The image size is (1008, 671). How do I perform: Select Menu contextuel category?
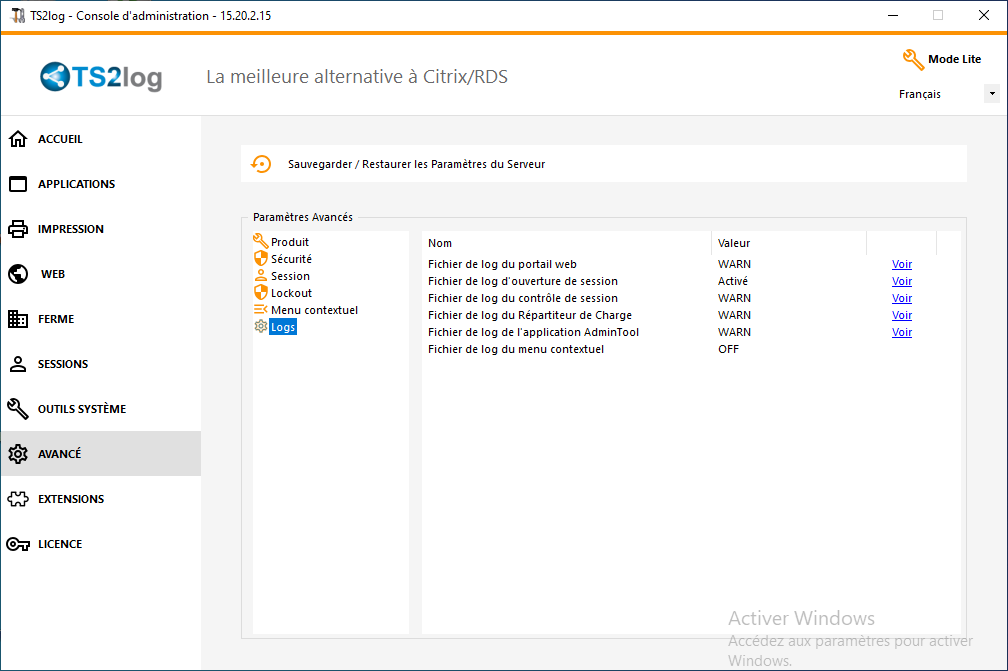313,310
